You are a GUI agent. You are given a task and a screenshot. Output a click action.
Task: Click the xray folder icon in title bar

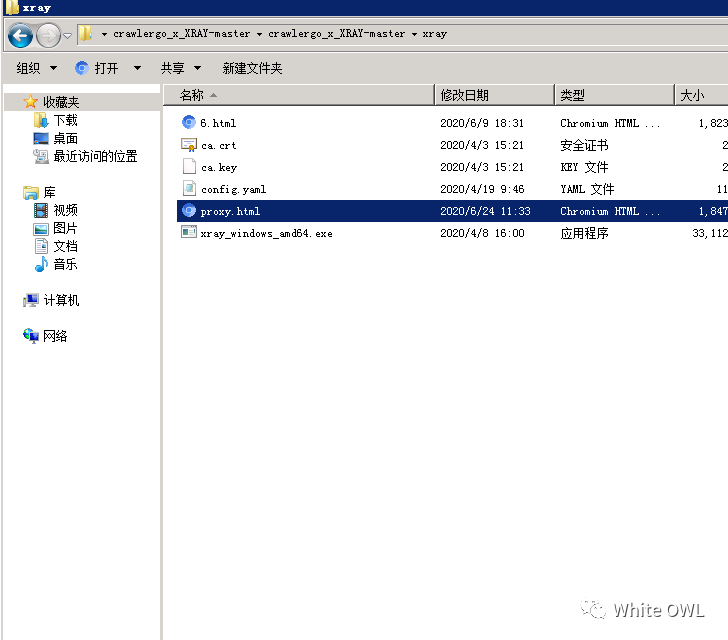pyautogui.click(x=12, y=7)
